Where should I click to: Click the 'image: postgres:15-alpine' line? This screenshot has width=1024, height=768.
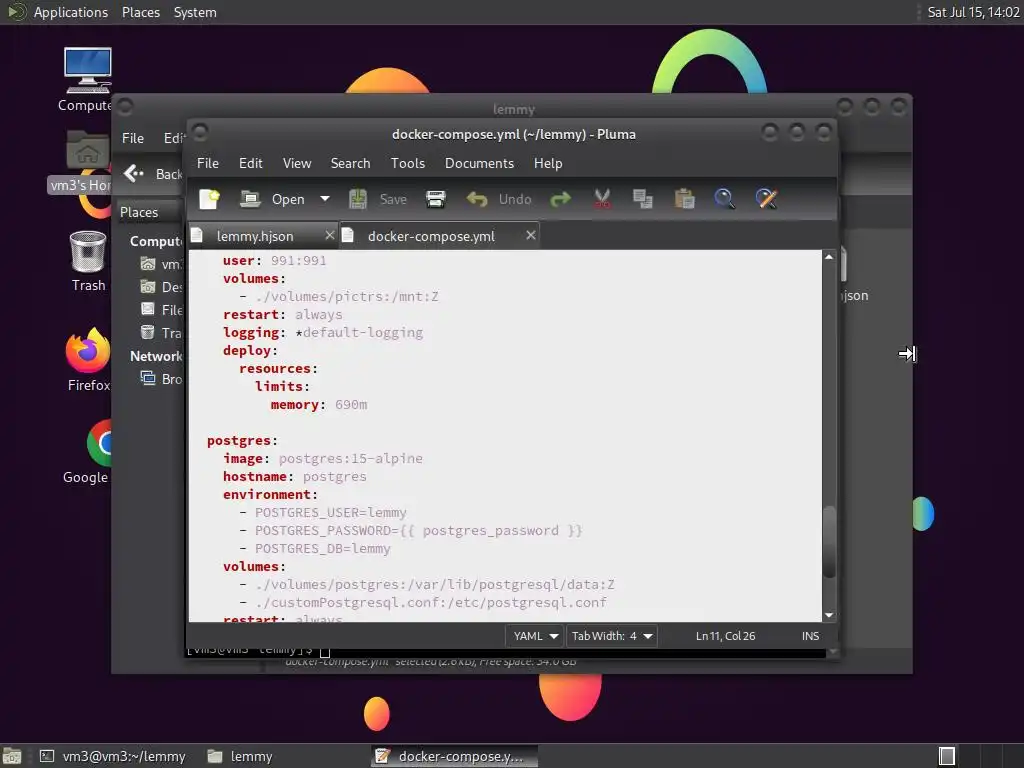point(323,458)
